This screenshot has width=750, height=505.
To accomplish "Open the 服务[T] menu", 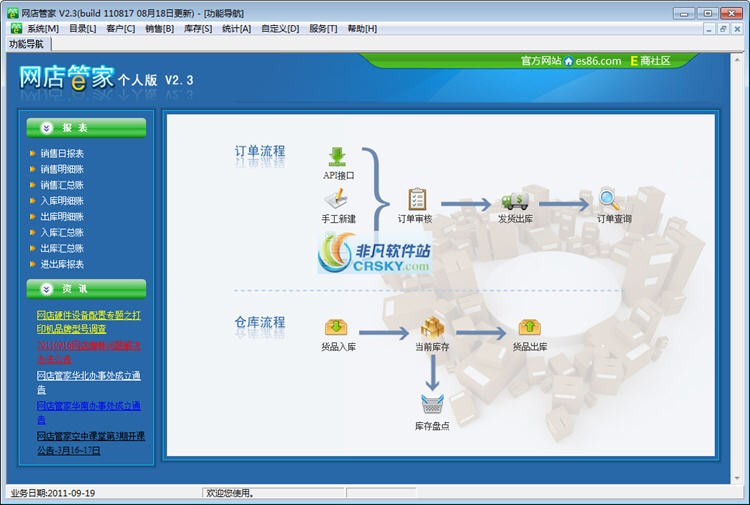I will pos(323,29).
